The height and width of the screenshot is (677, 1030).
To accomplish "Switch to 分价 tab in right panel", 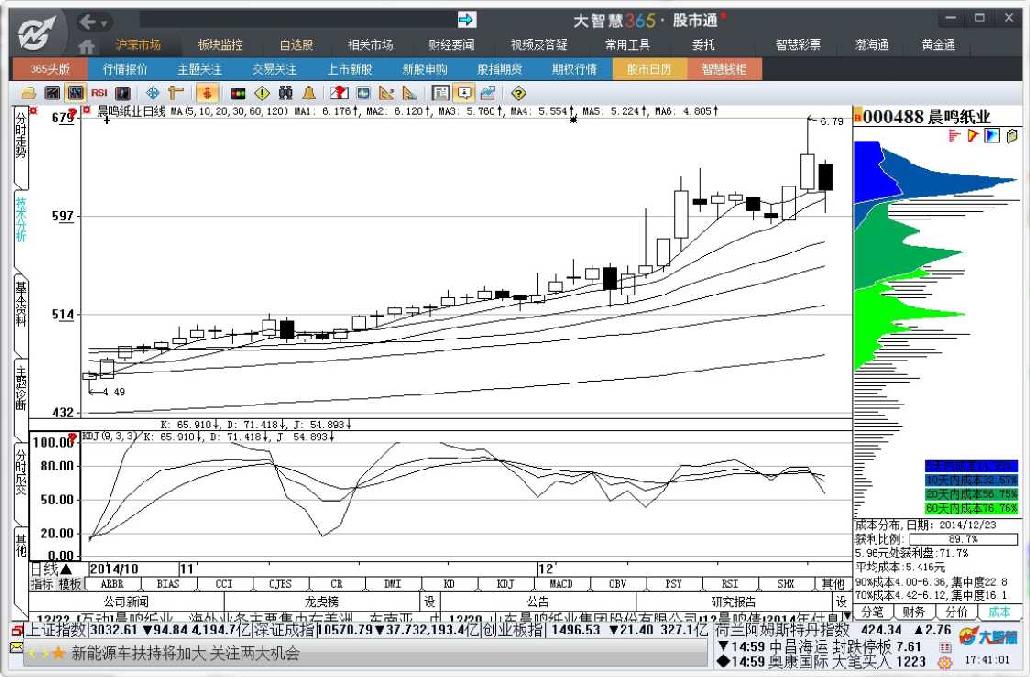I will pos(956,612).
